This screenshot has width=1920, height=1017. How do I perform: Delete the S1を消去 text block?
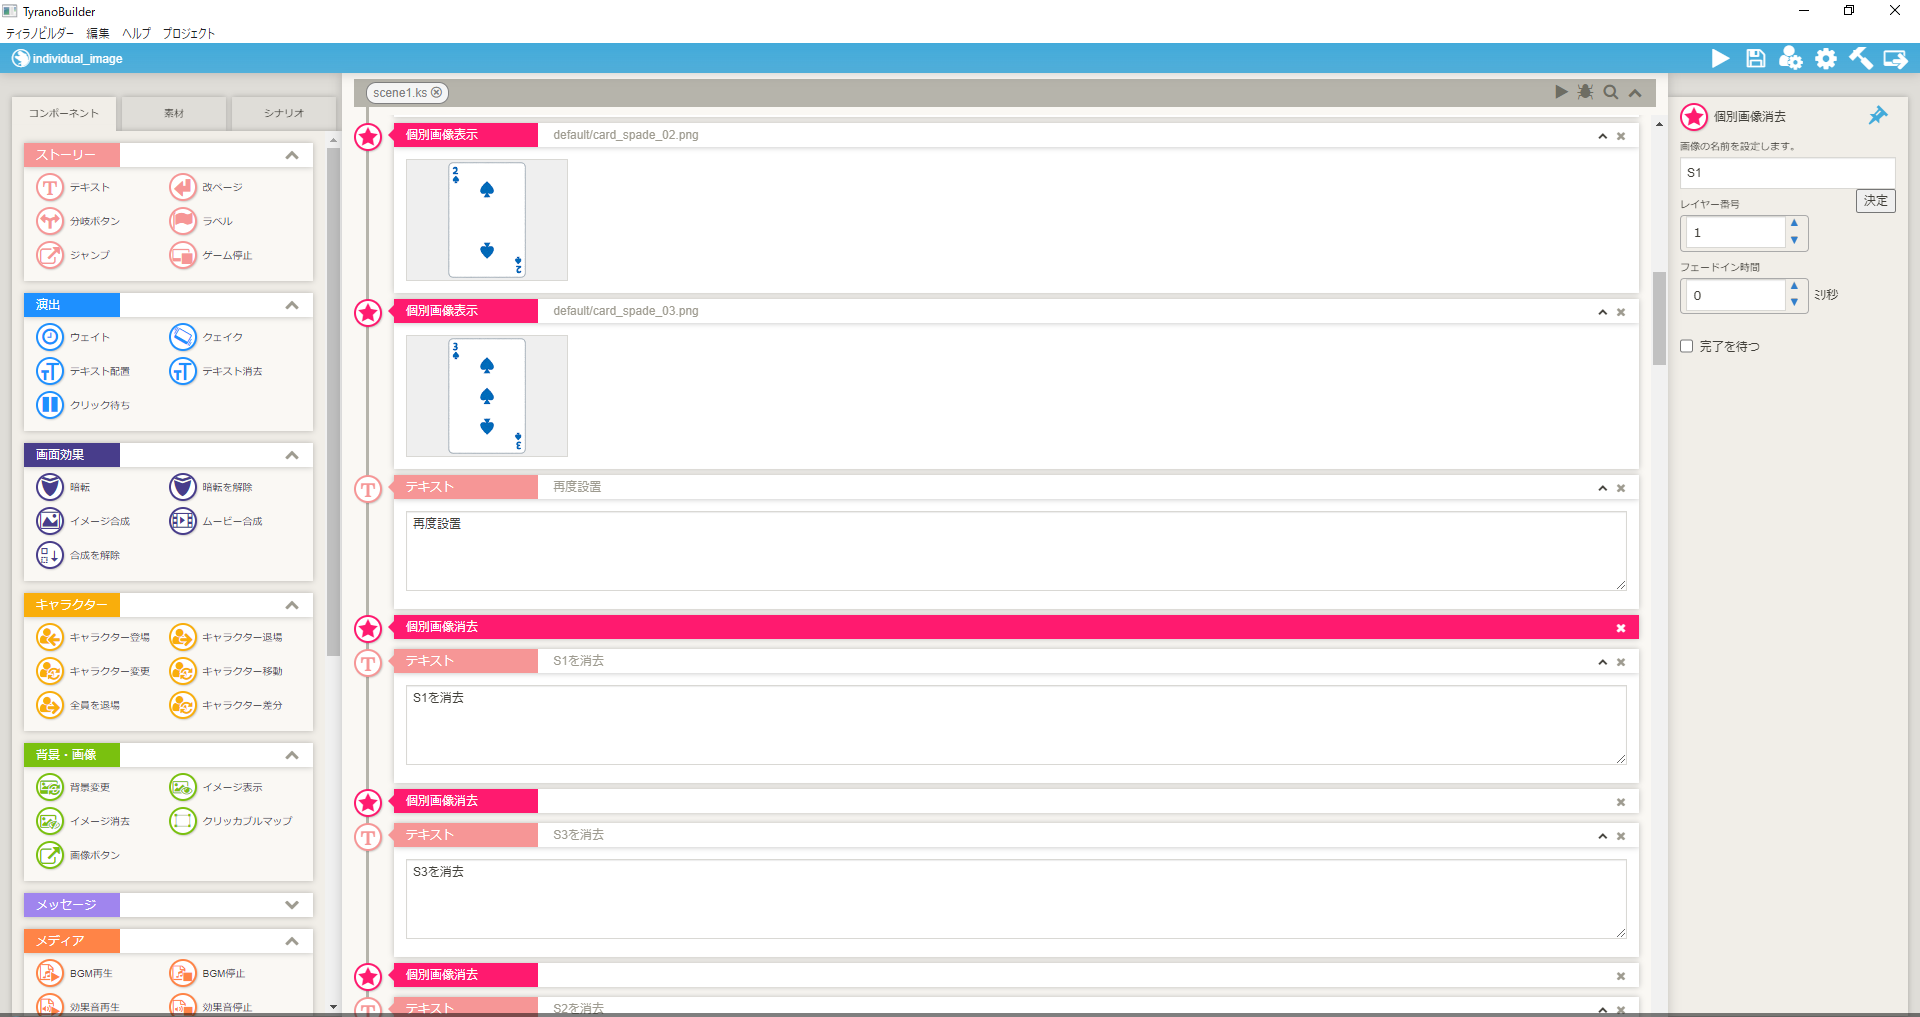pyautogui.click(x=1621, y=662)
